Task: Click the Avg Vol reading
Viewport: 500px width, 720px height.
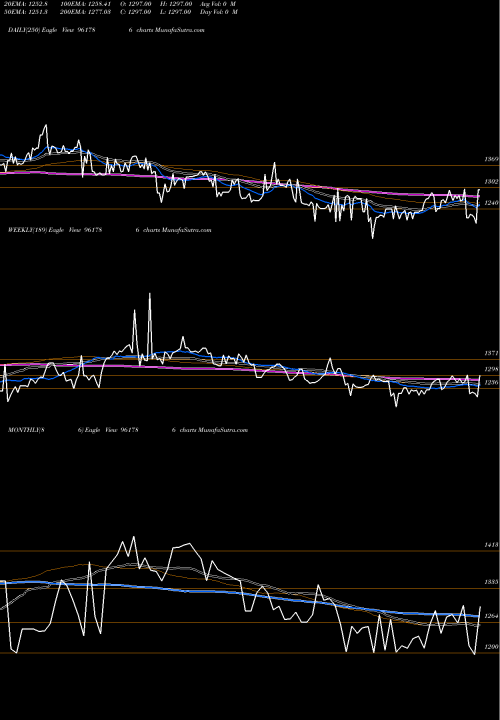Action: click(218, 4)
